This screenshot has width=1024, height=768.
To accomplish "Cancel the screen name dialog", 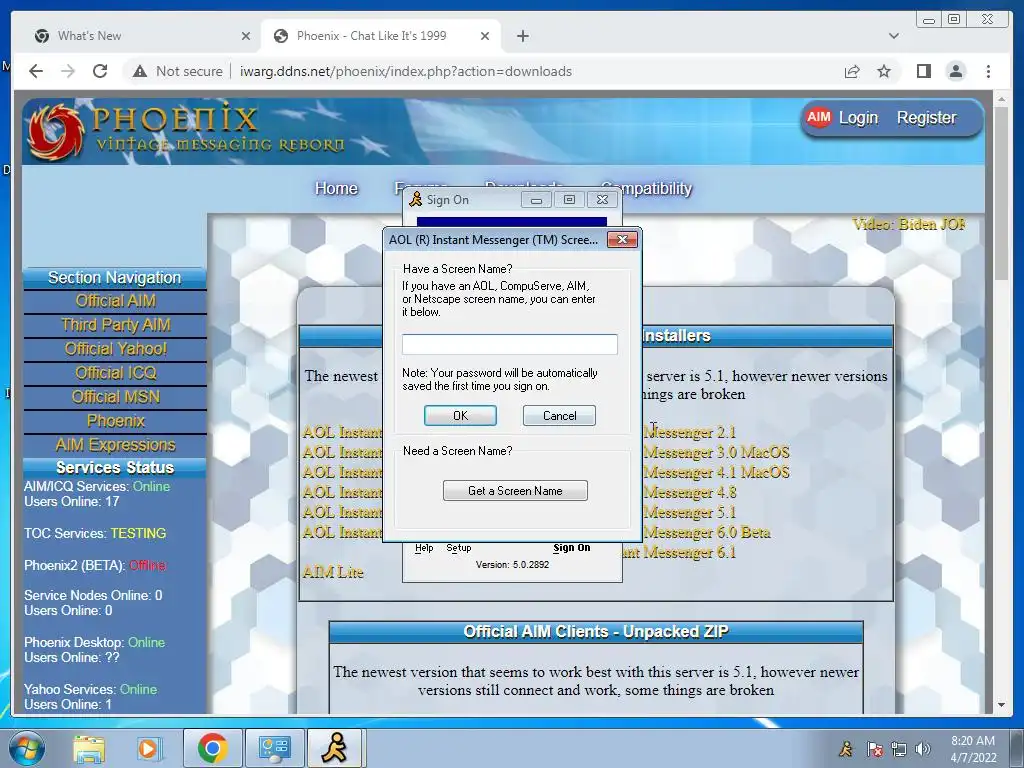I will pyautogui.click(x=559, y=415).
